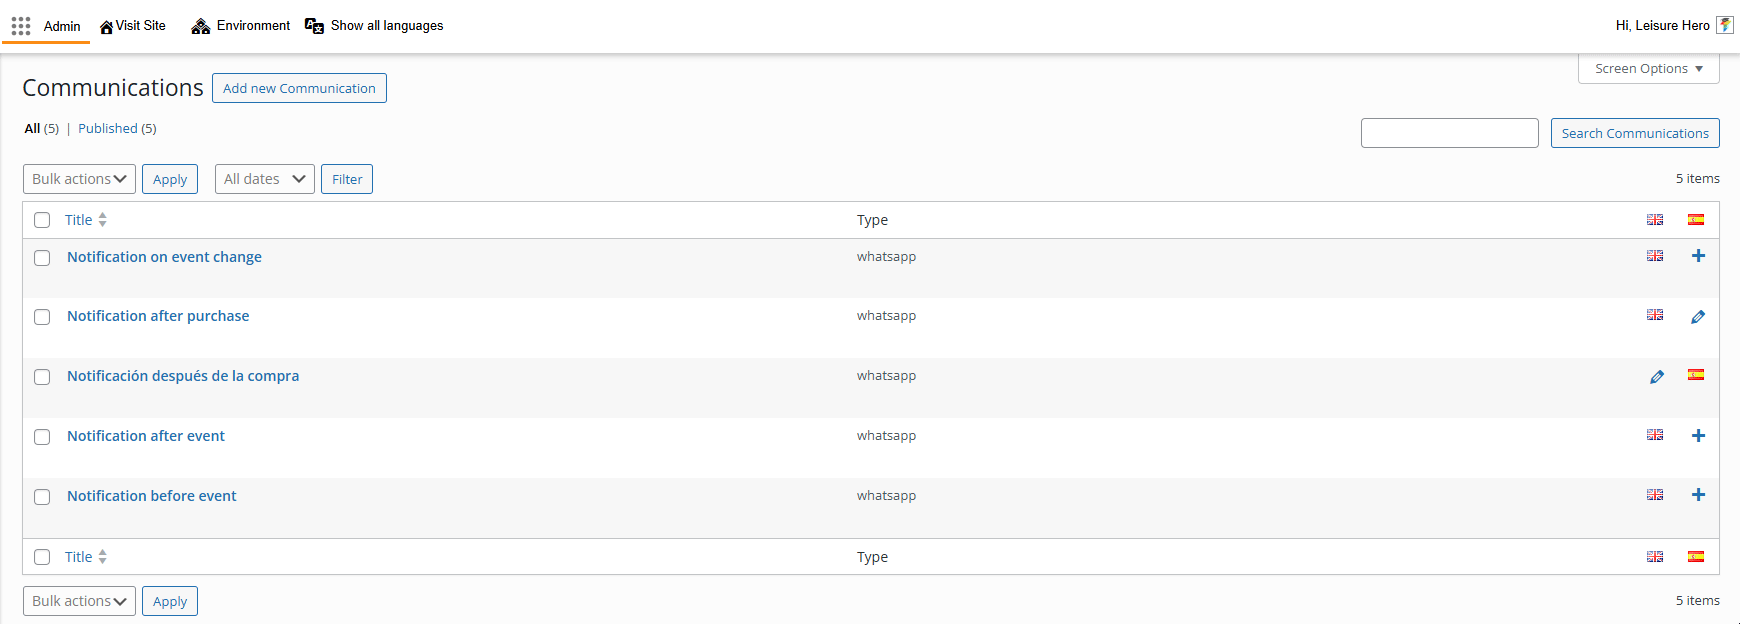This screenshot has height=624, width=1740.
Task: Click UK flag in Notification after purchase row
Action: (x=1655, y=315)
